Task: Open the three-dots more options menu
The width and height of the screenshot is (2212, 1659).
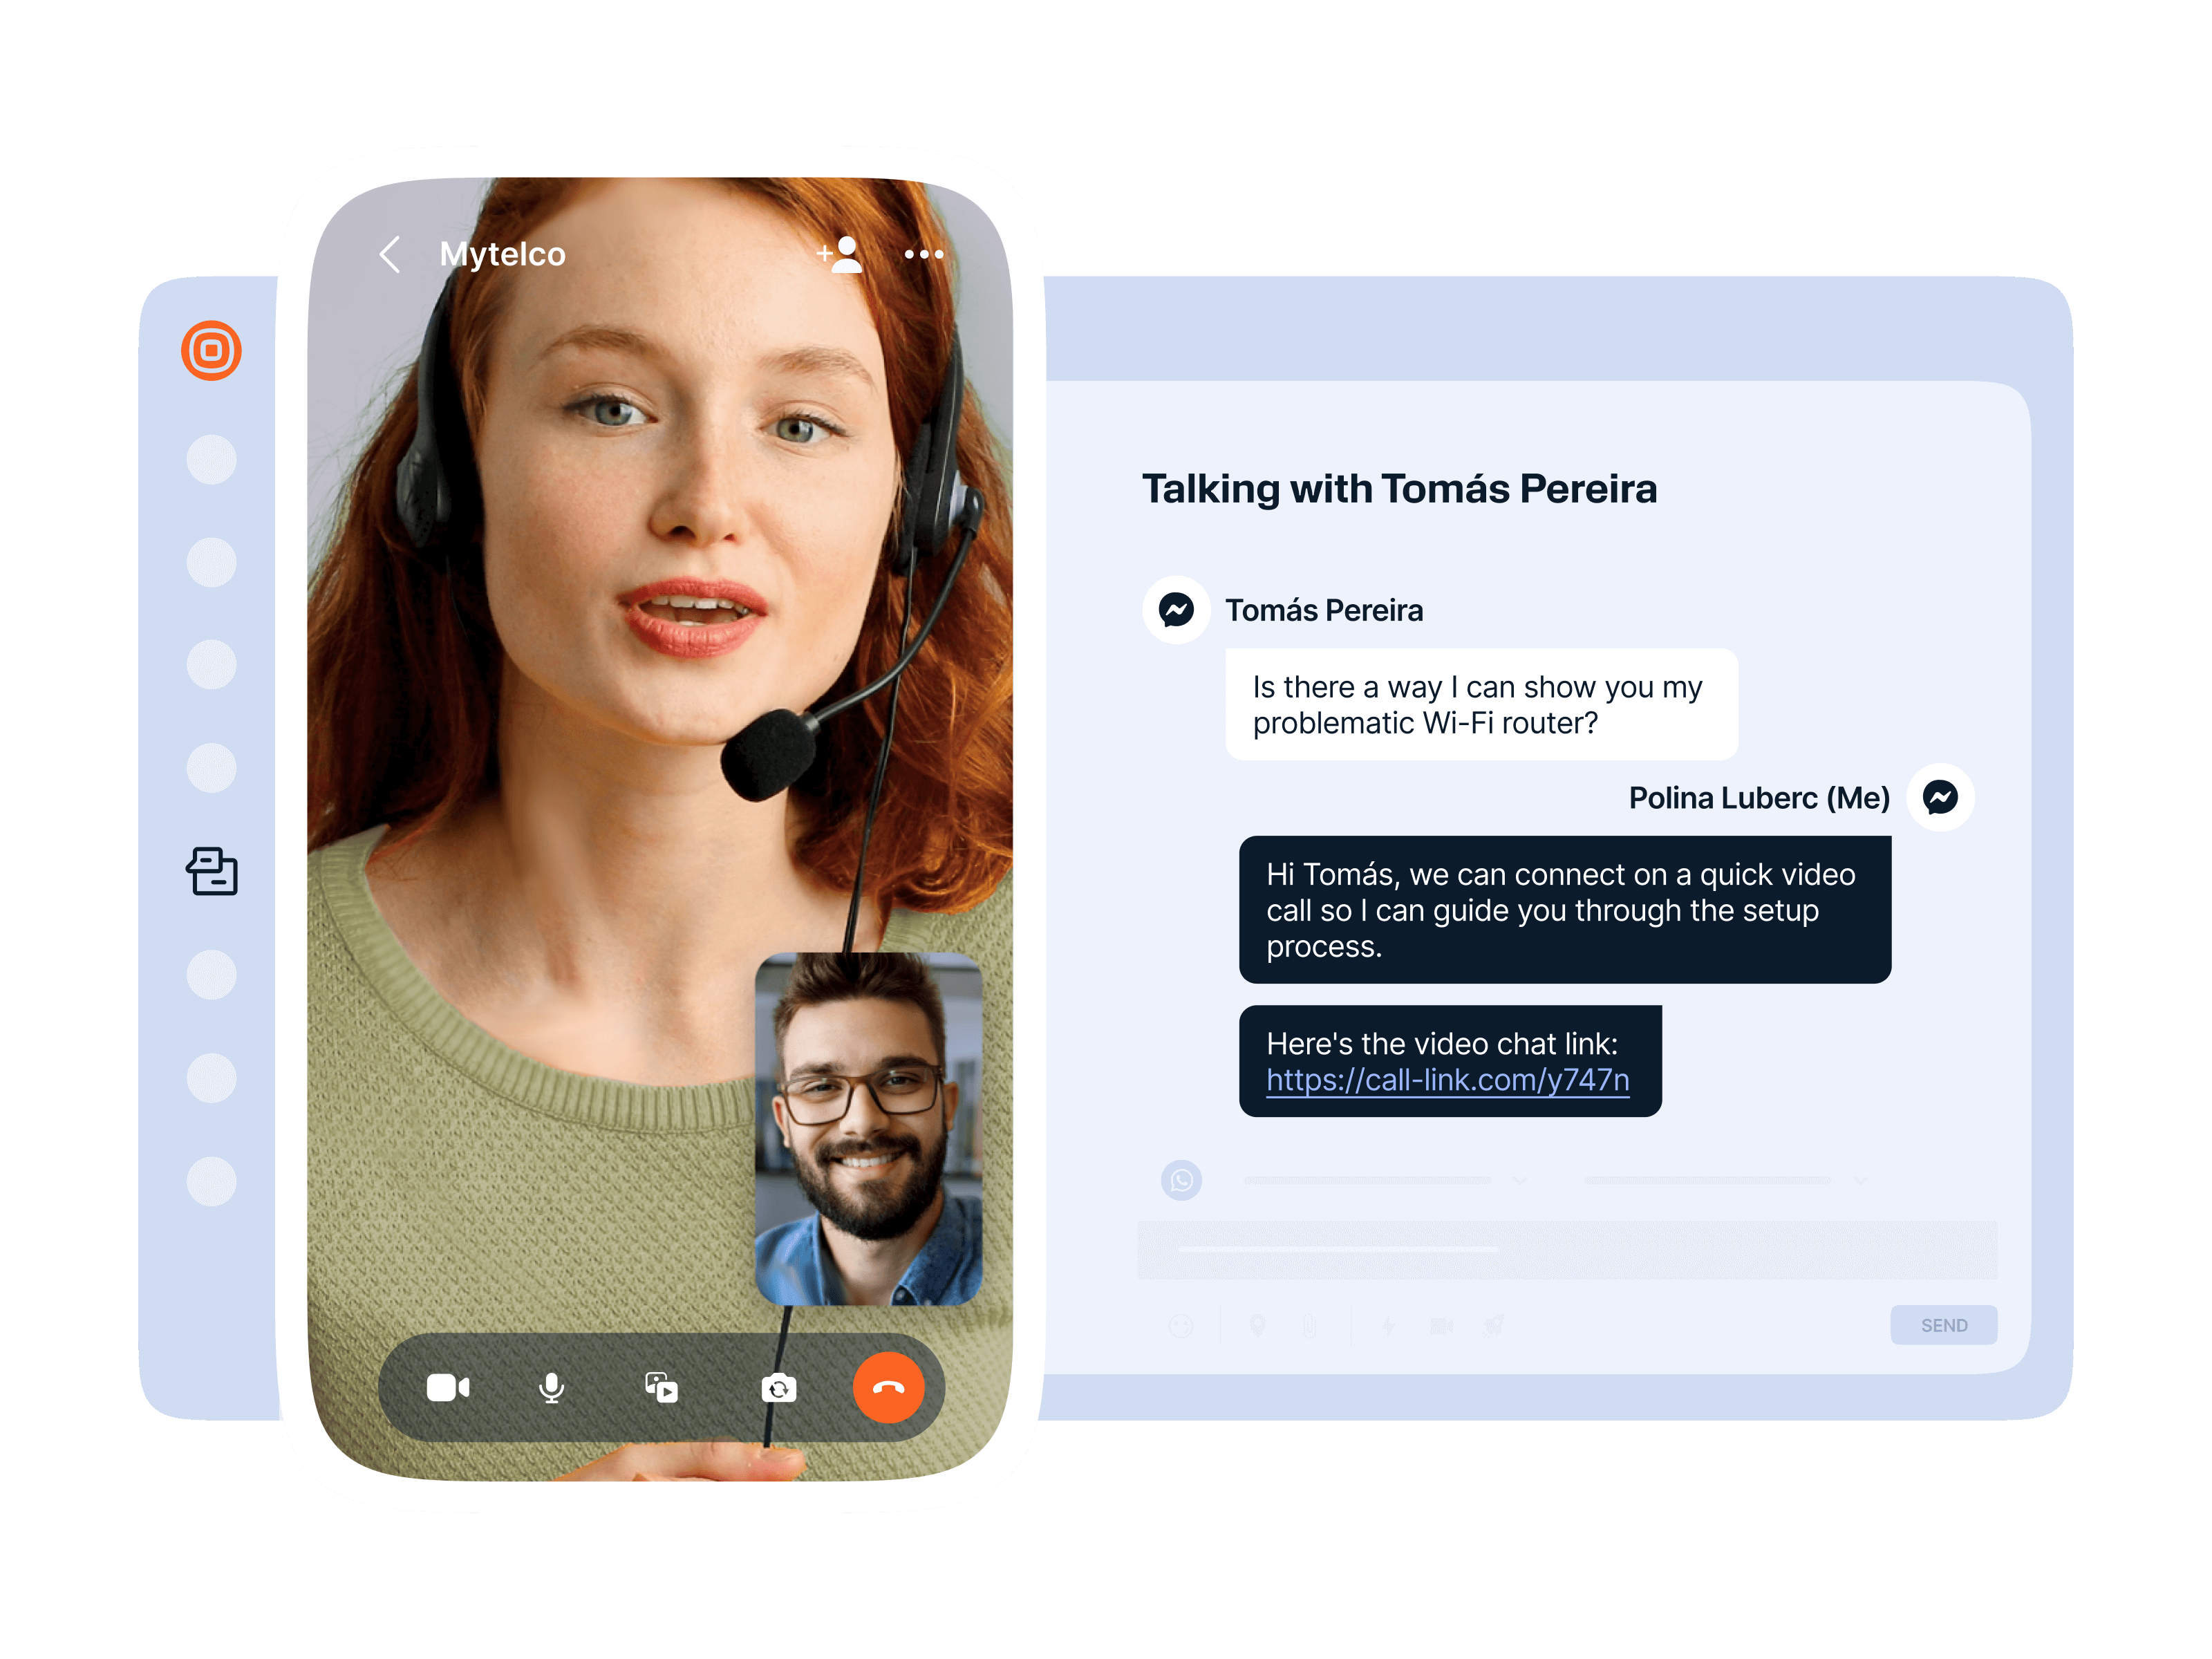Action: (x=923, y=255)
